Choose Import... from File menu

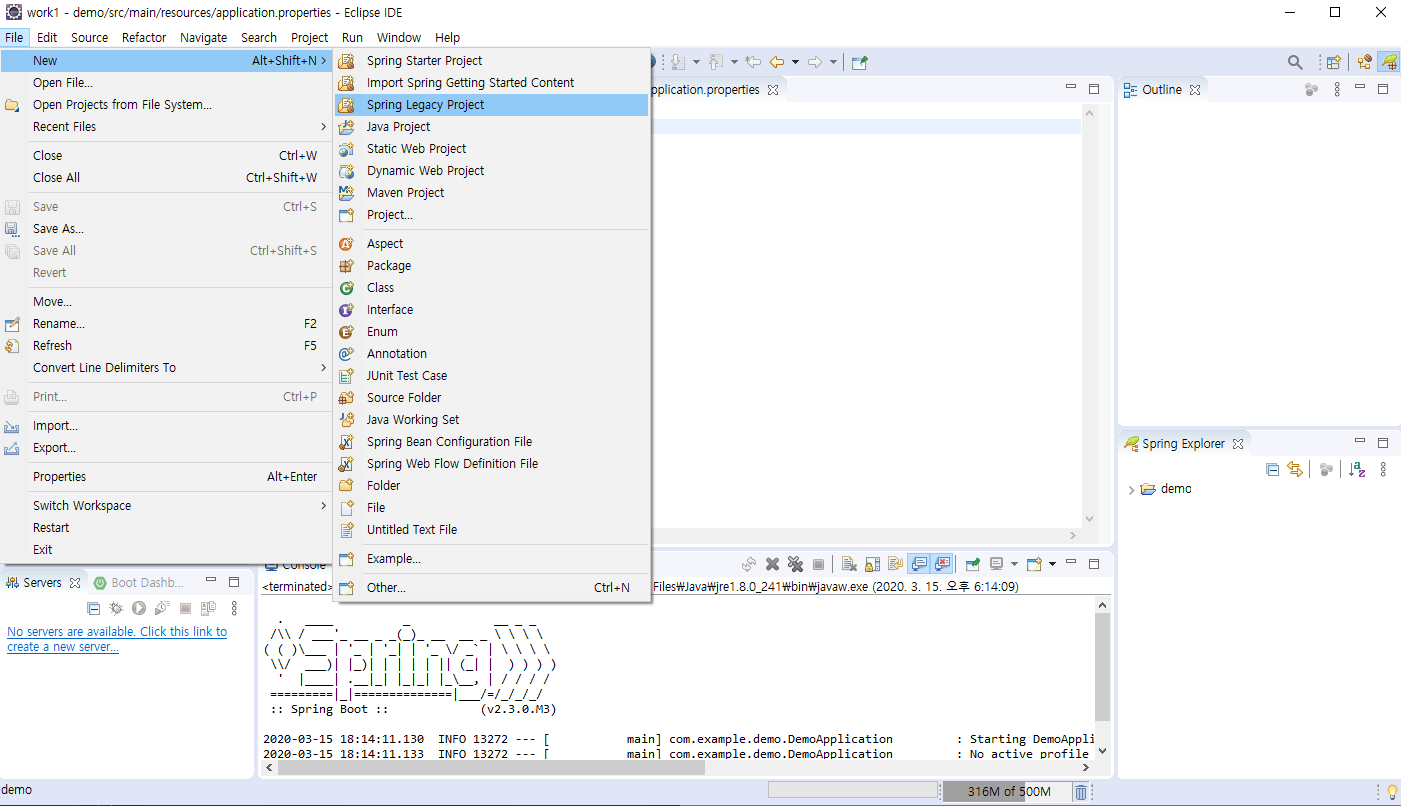click(x=166, y=426)
